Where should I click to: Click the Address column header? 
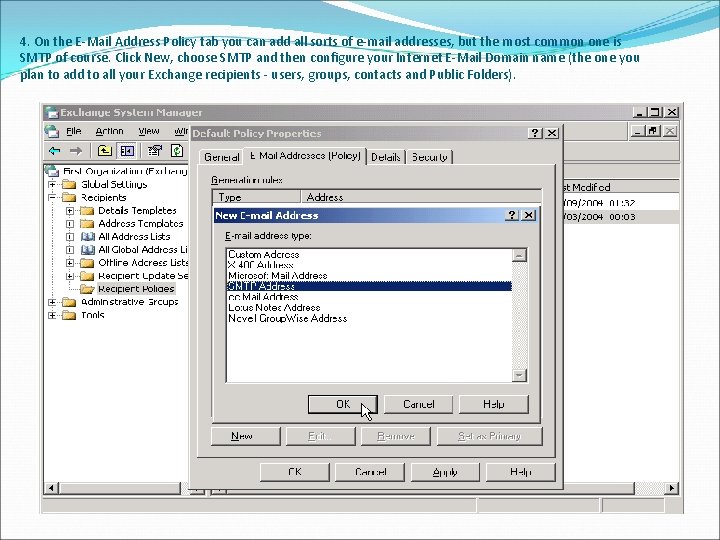pos(421,197)
